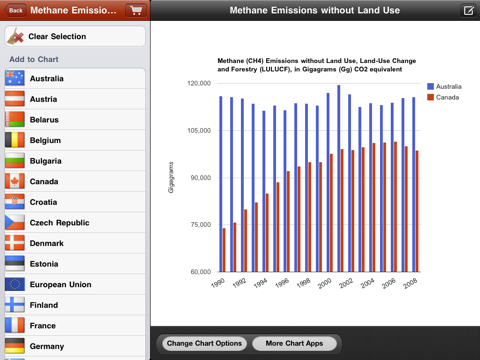Select the Denmark flag icon

click(15, 243)
